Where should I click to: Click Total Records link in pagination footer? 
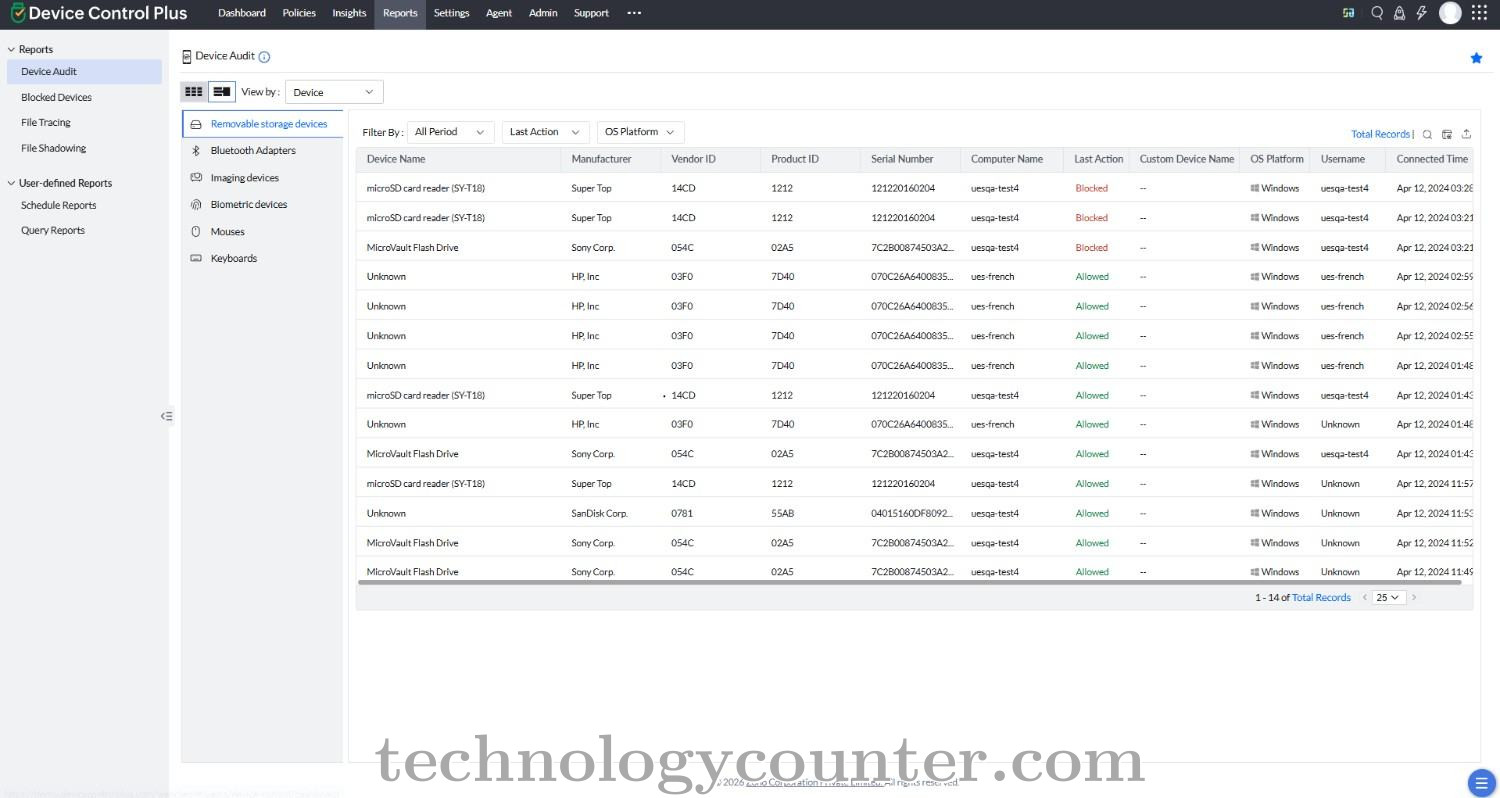click(1321, 597)
